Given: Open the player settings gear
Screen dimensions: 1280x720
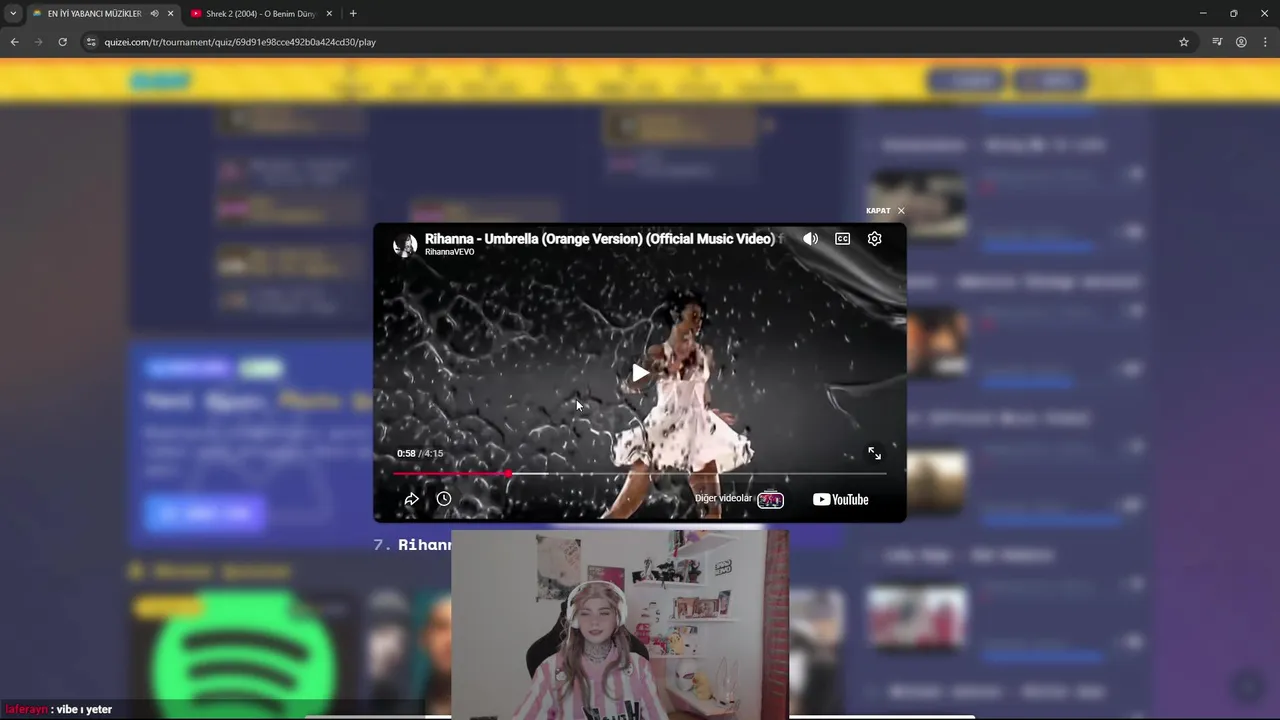Looking at the screenshot, I should coord(875,239).
